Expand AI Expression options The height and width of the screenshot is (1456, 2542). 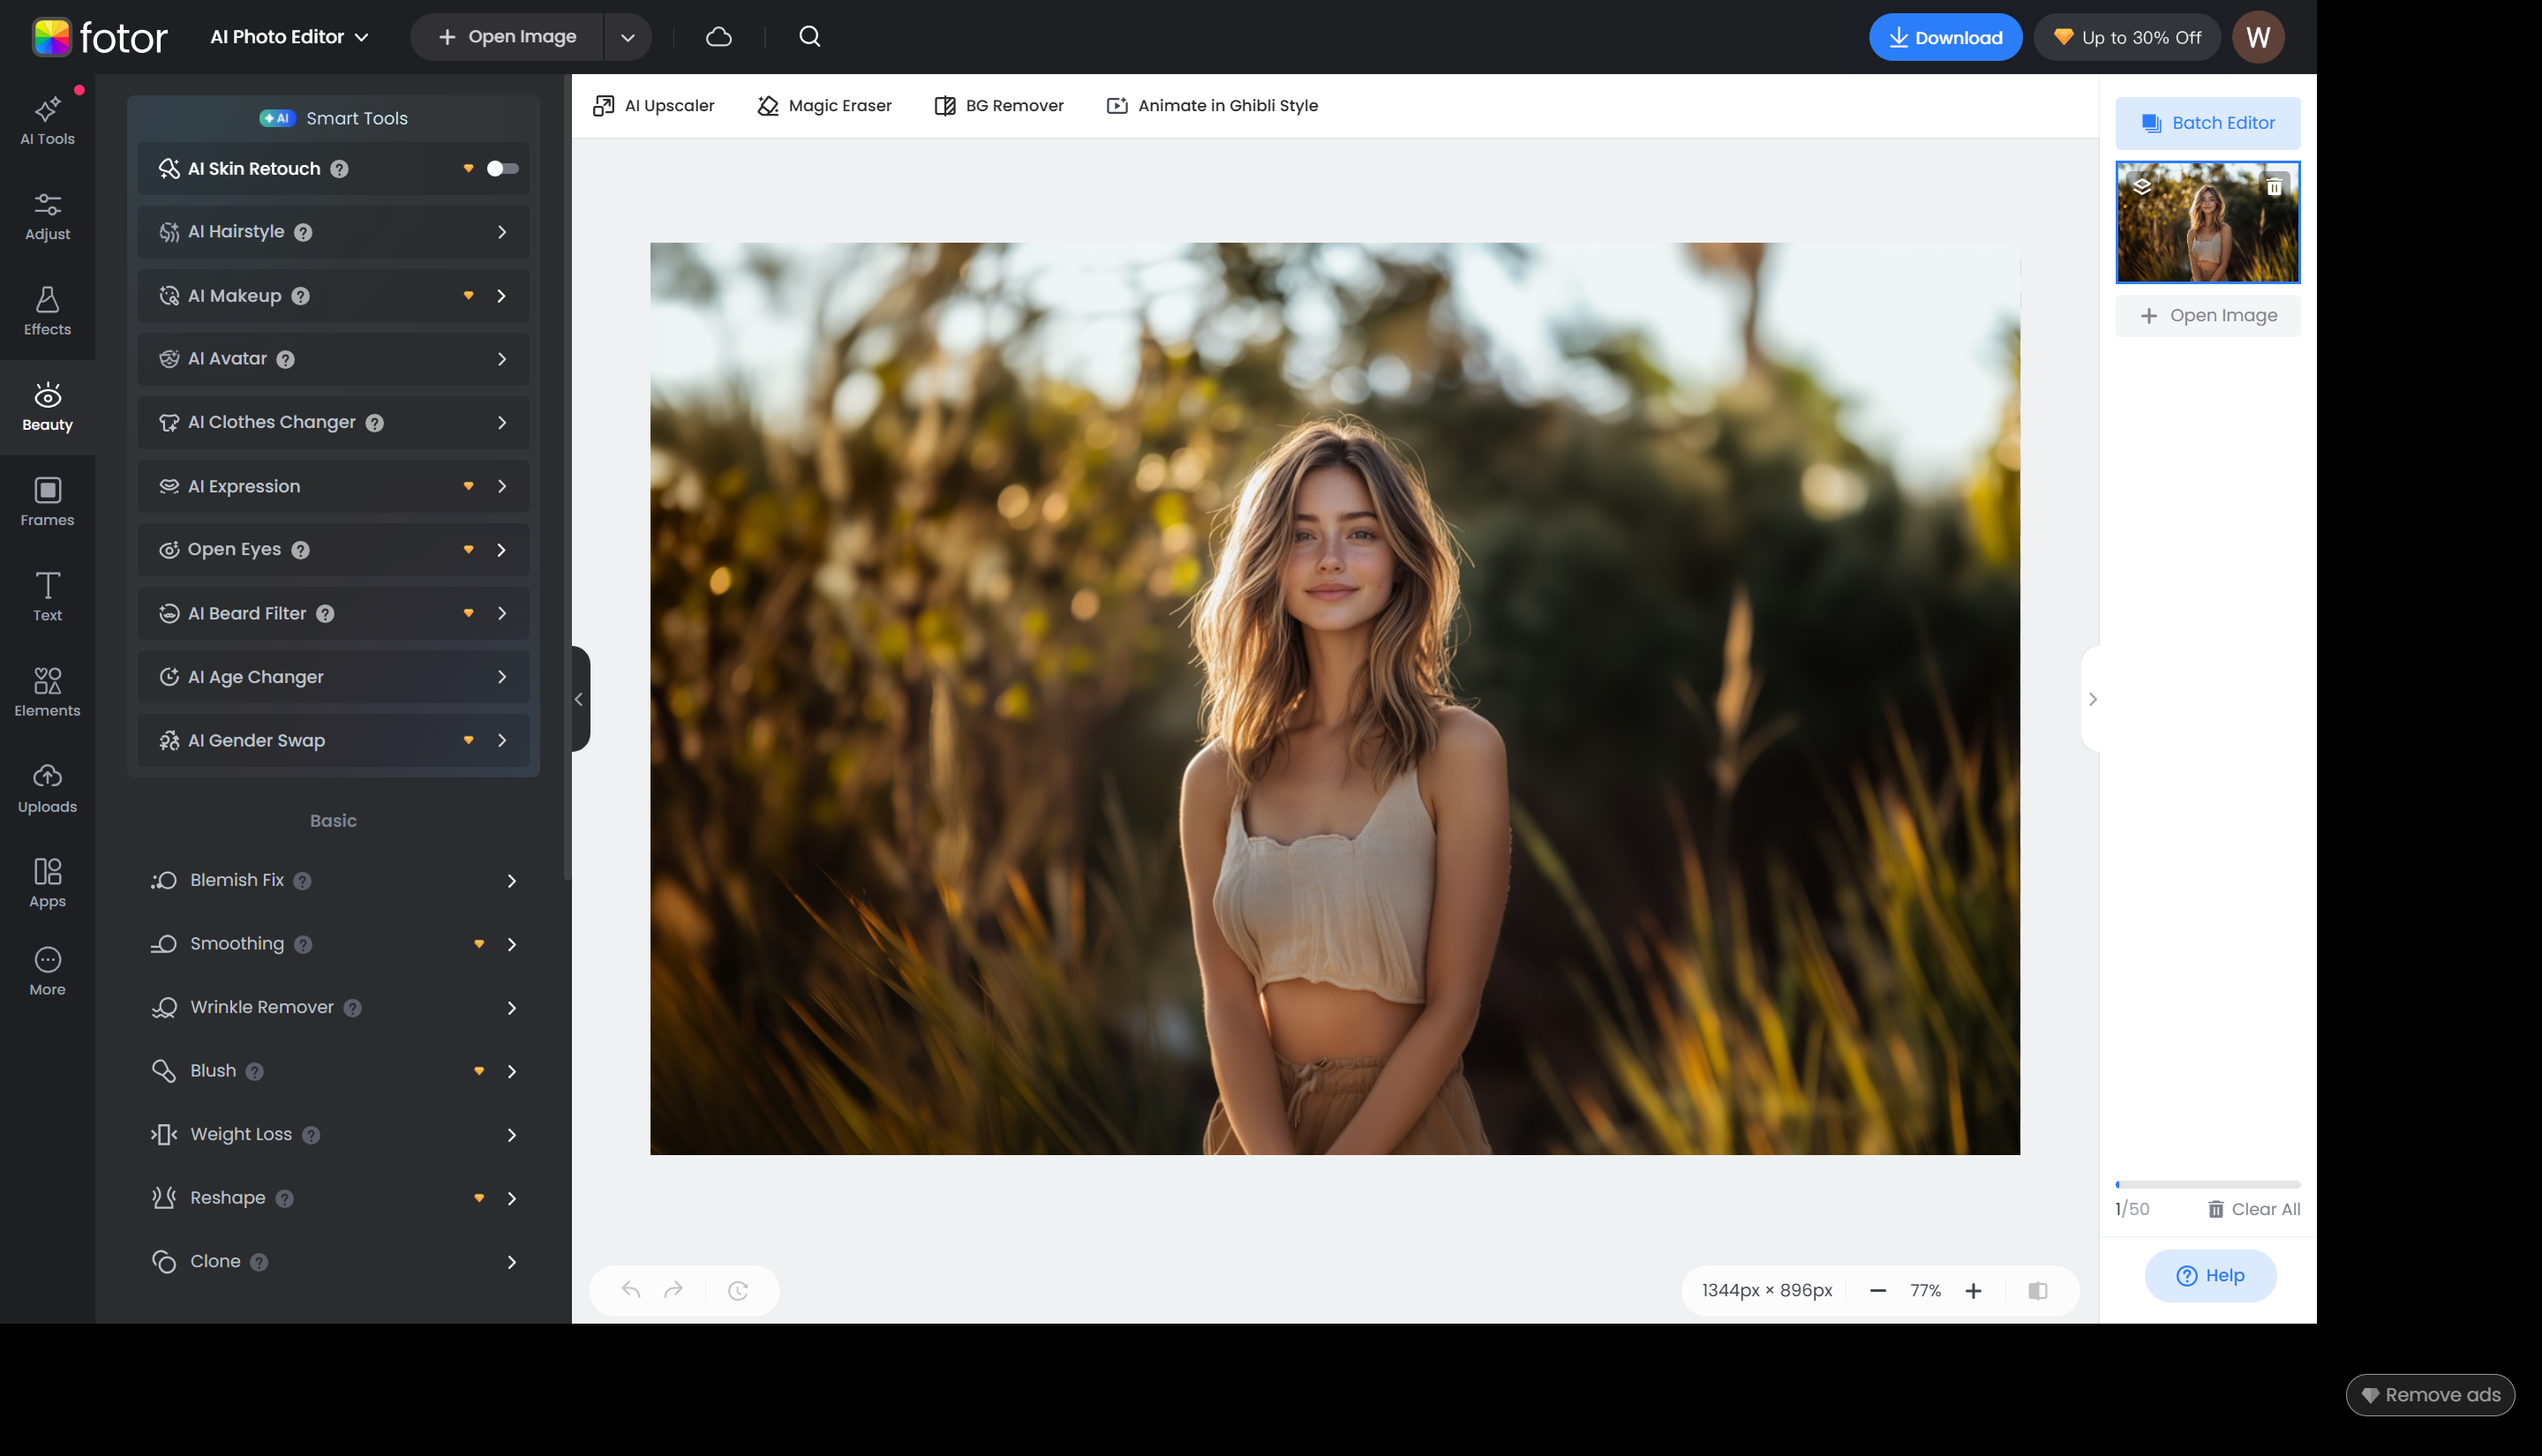(x=502, y=486)
